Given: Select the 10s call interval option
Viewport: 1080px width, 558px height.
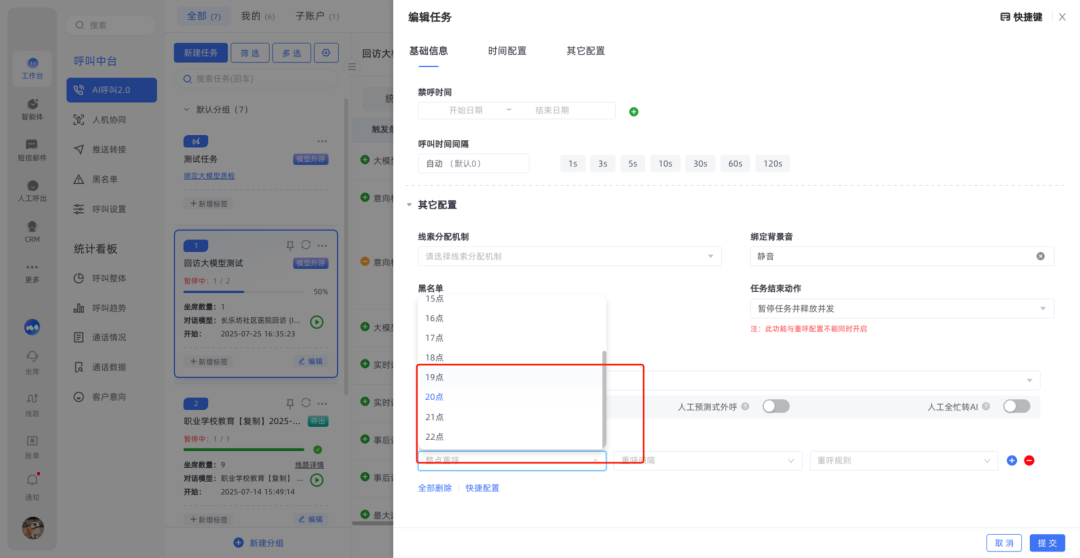Looking at the screenshot, I should click(x=664, y=163).
